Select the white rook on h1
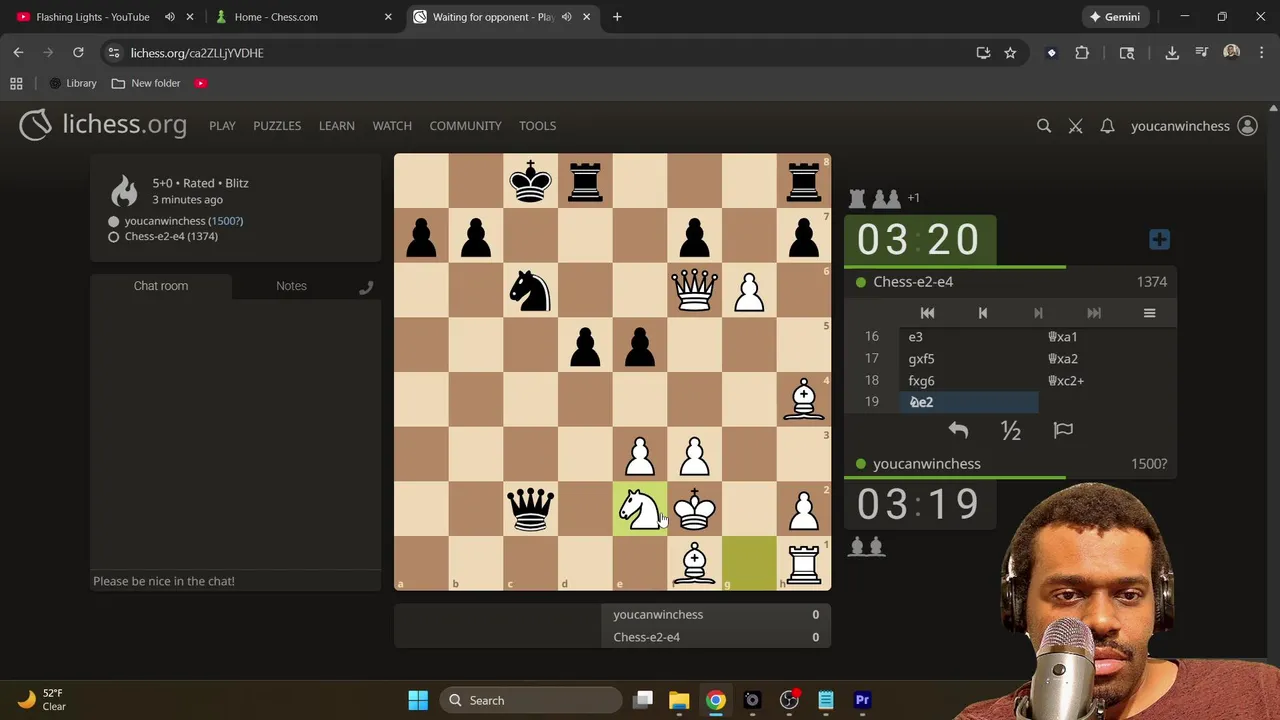Screen dimensions: 1280x720 pos(803,564)
